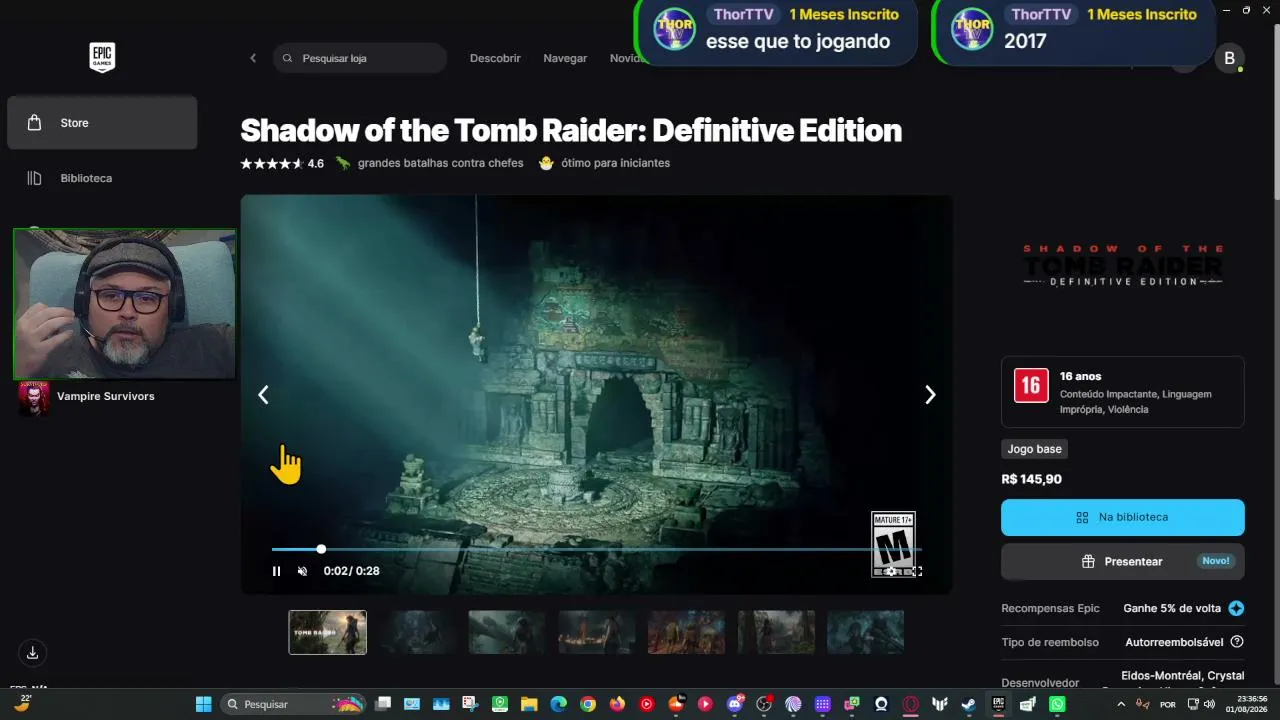The image size is (1280, 720).
Task: Open Discord from the taskbar
Action: pos(735,704)
